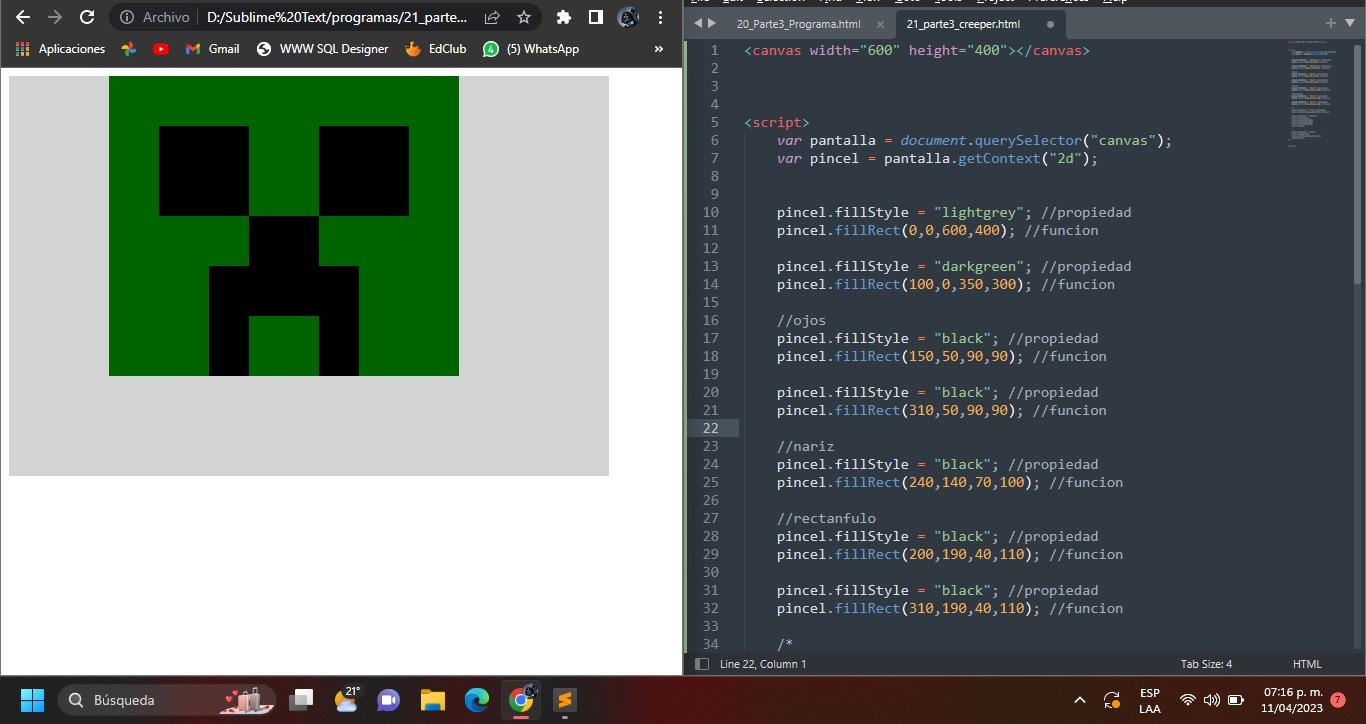Open Wi-Fi network tray icon
The width and height of the screenshot is (1366, 724).
pyautogui.click(x=1187, y=700)
